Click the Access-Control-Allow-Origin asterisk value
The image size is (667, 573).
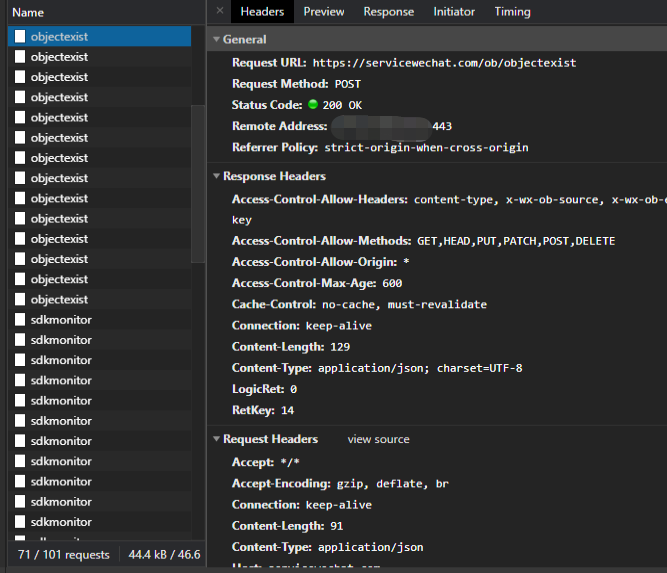pos(406,262)
